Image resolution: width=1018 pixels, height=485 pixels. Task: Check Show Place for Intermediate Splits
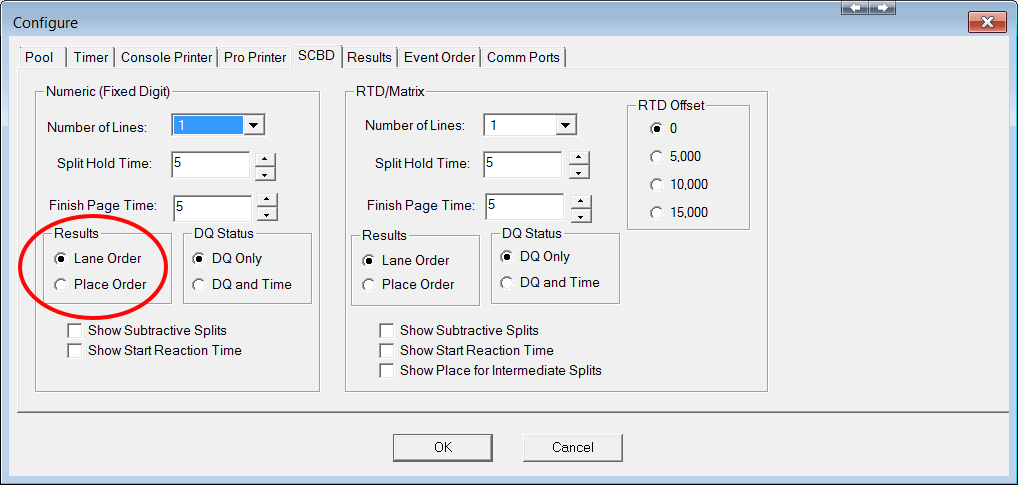386,371
